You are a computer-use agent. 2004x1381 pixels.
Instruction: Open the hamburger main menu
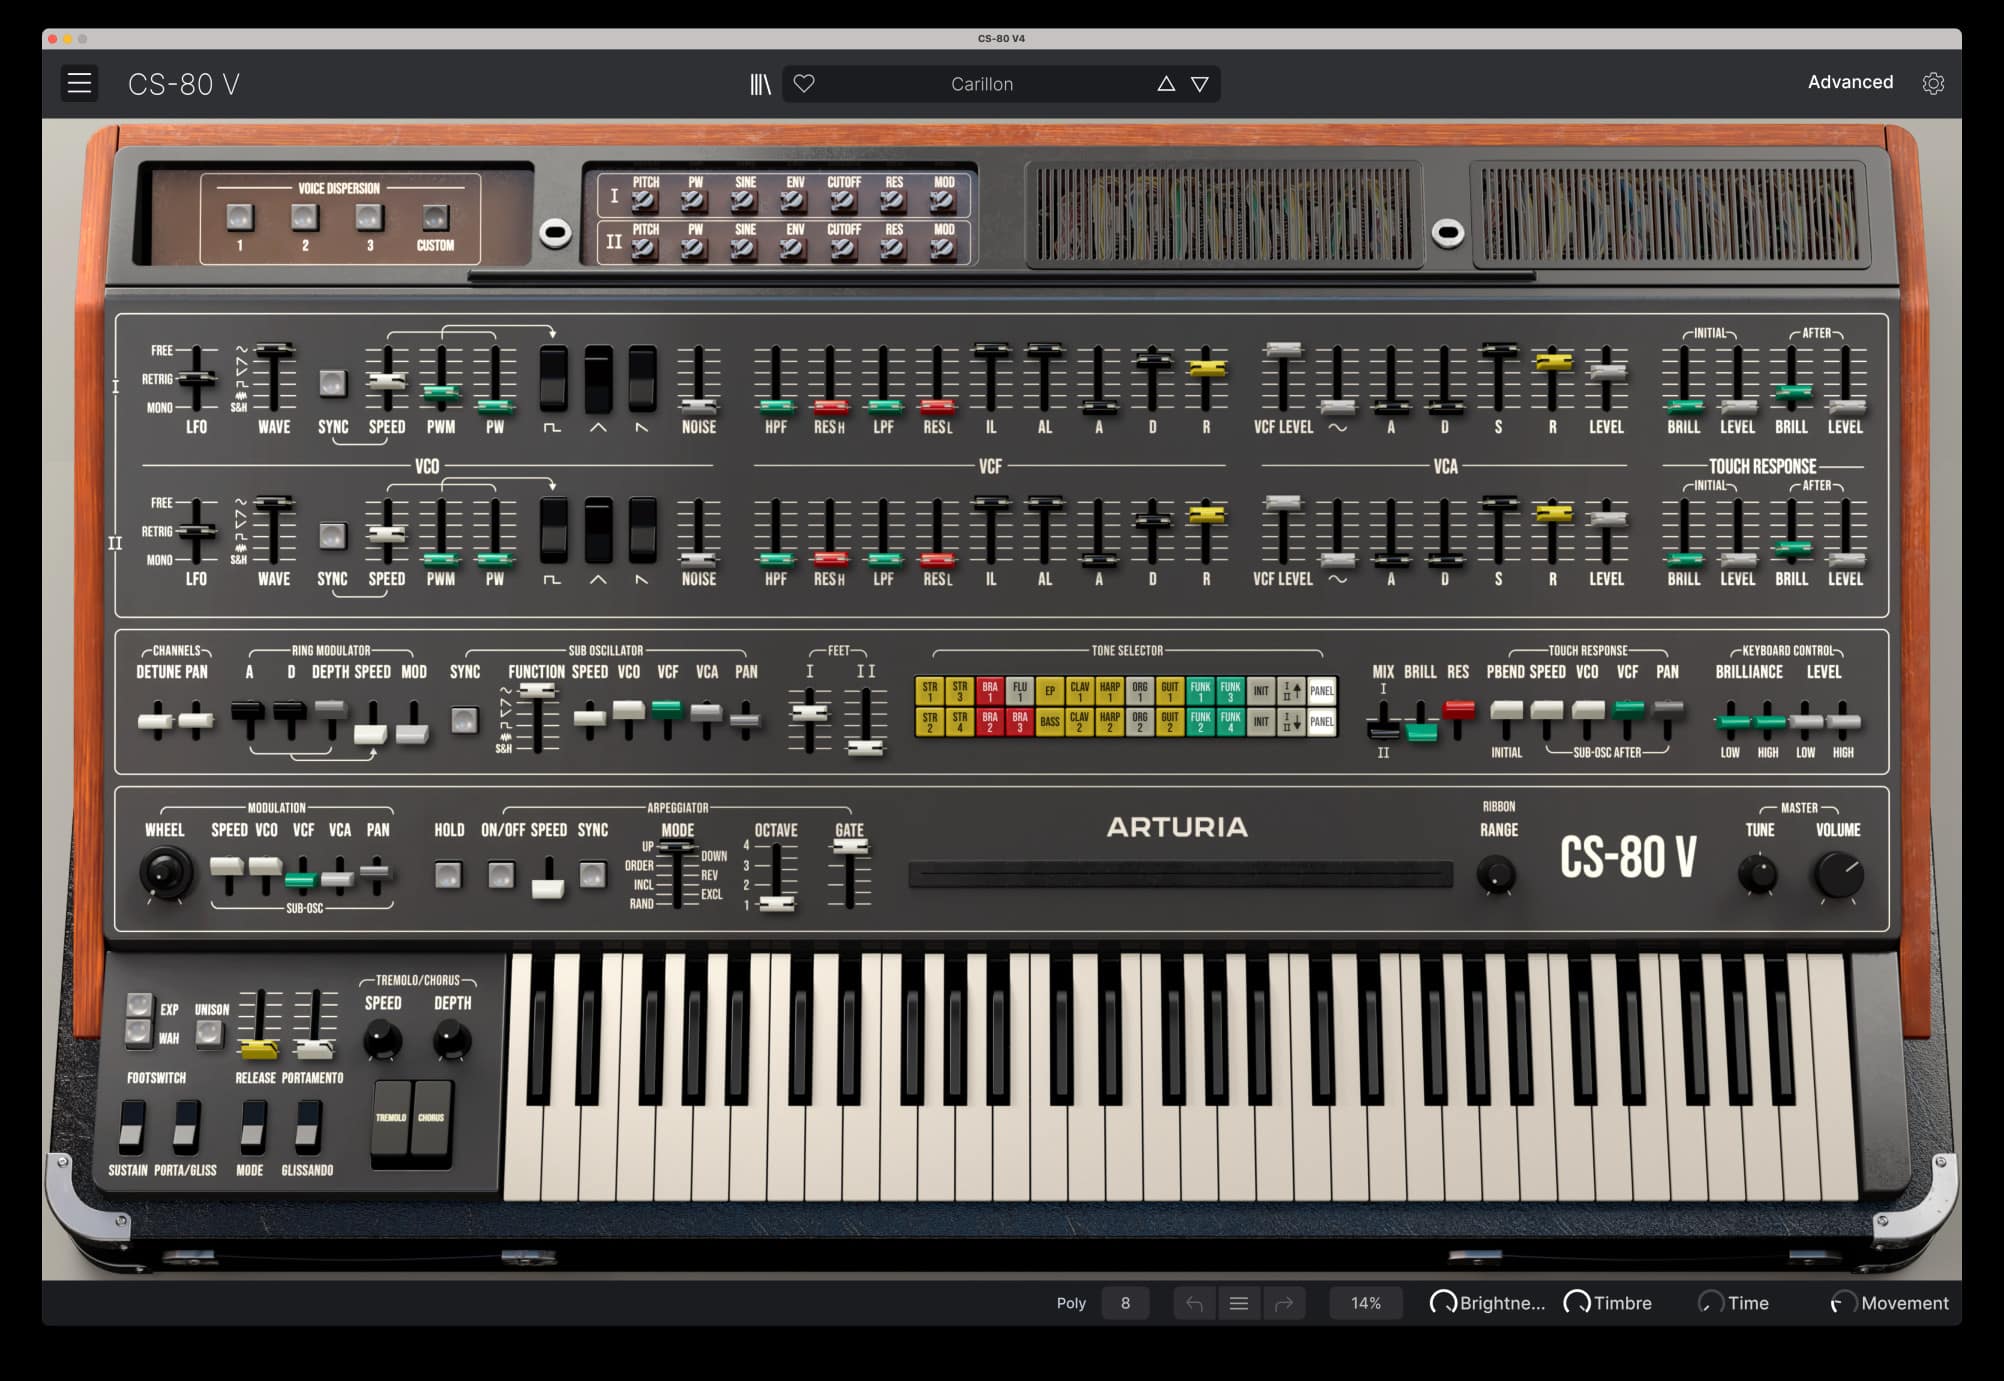tap(79, 83)
